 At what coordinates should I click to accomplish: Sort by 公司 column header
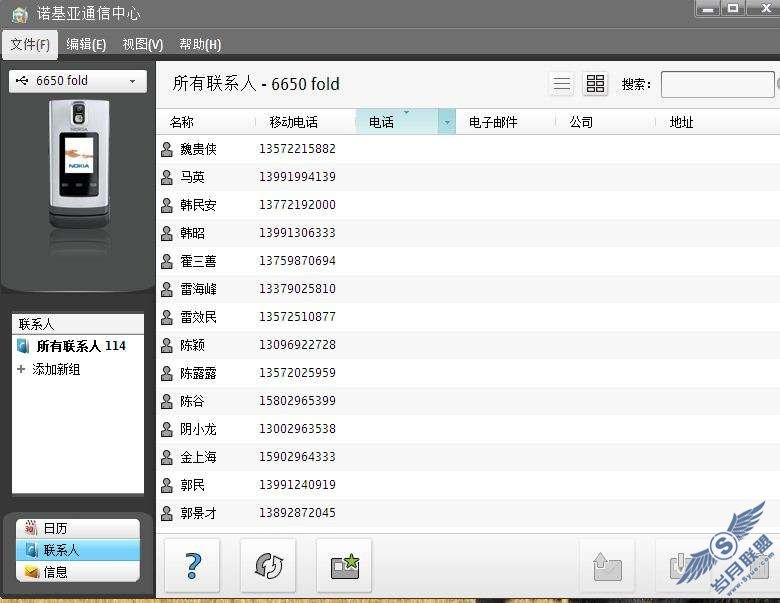pos(605,122)
